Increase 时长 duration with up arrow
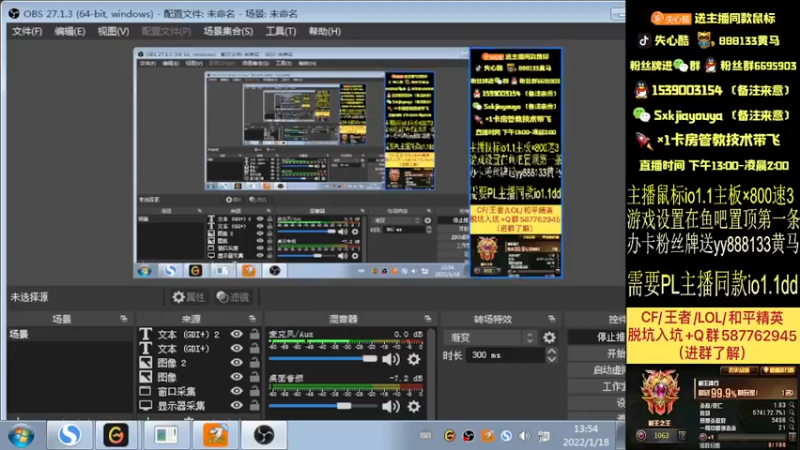This screenshot has width=800, height=450. point(551,352)
